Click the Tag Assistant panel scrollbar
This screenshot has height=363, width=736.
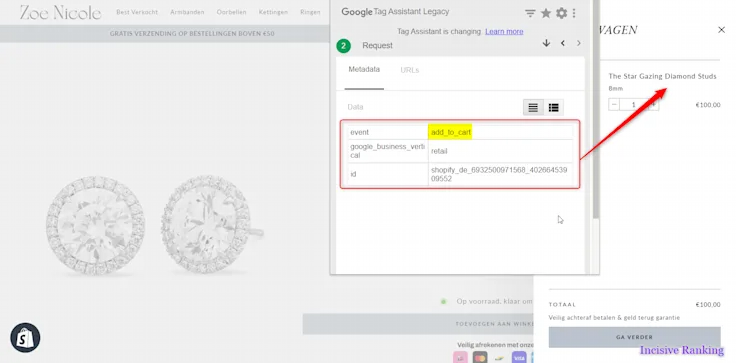pyautogui.click(x=596, y=109)
